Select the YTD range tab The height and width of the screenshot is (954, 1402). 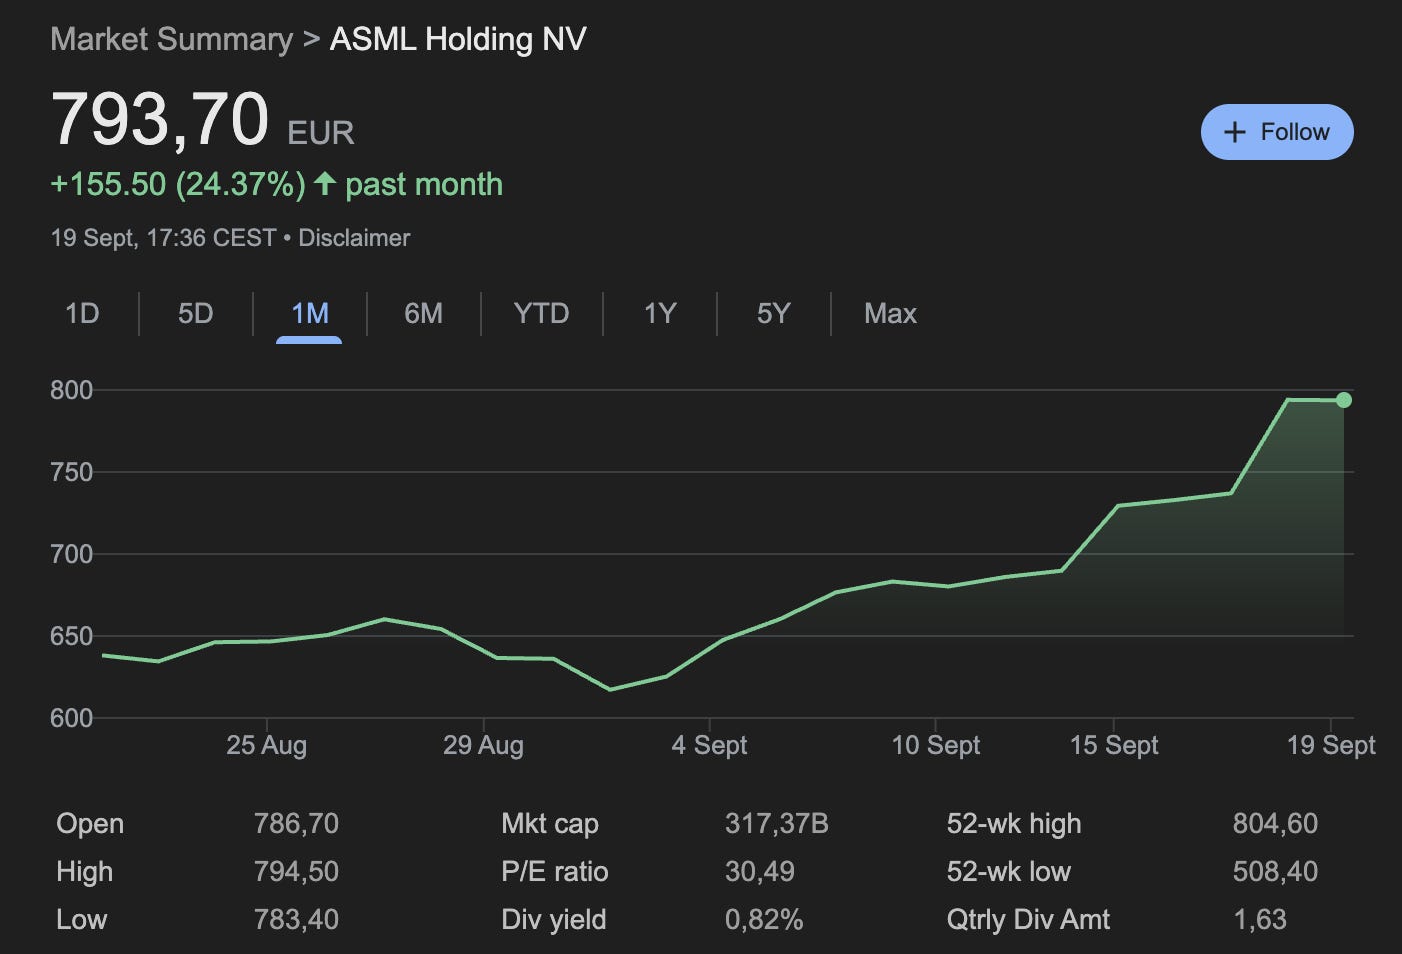pyautogui.click(x=542, y=314)
